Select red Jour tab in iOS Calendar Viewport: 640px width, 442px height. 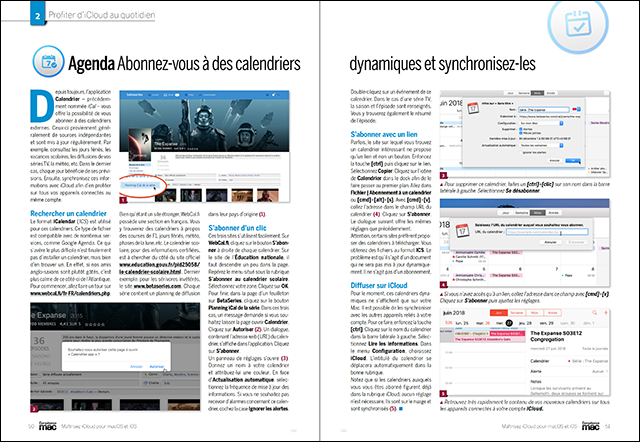click(498, 313)
